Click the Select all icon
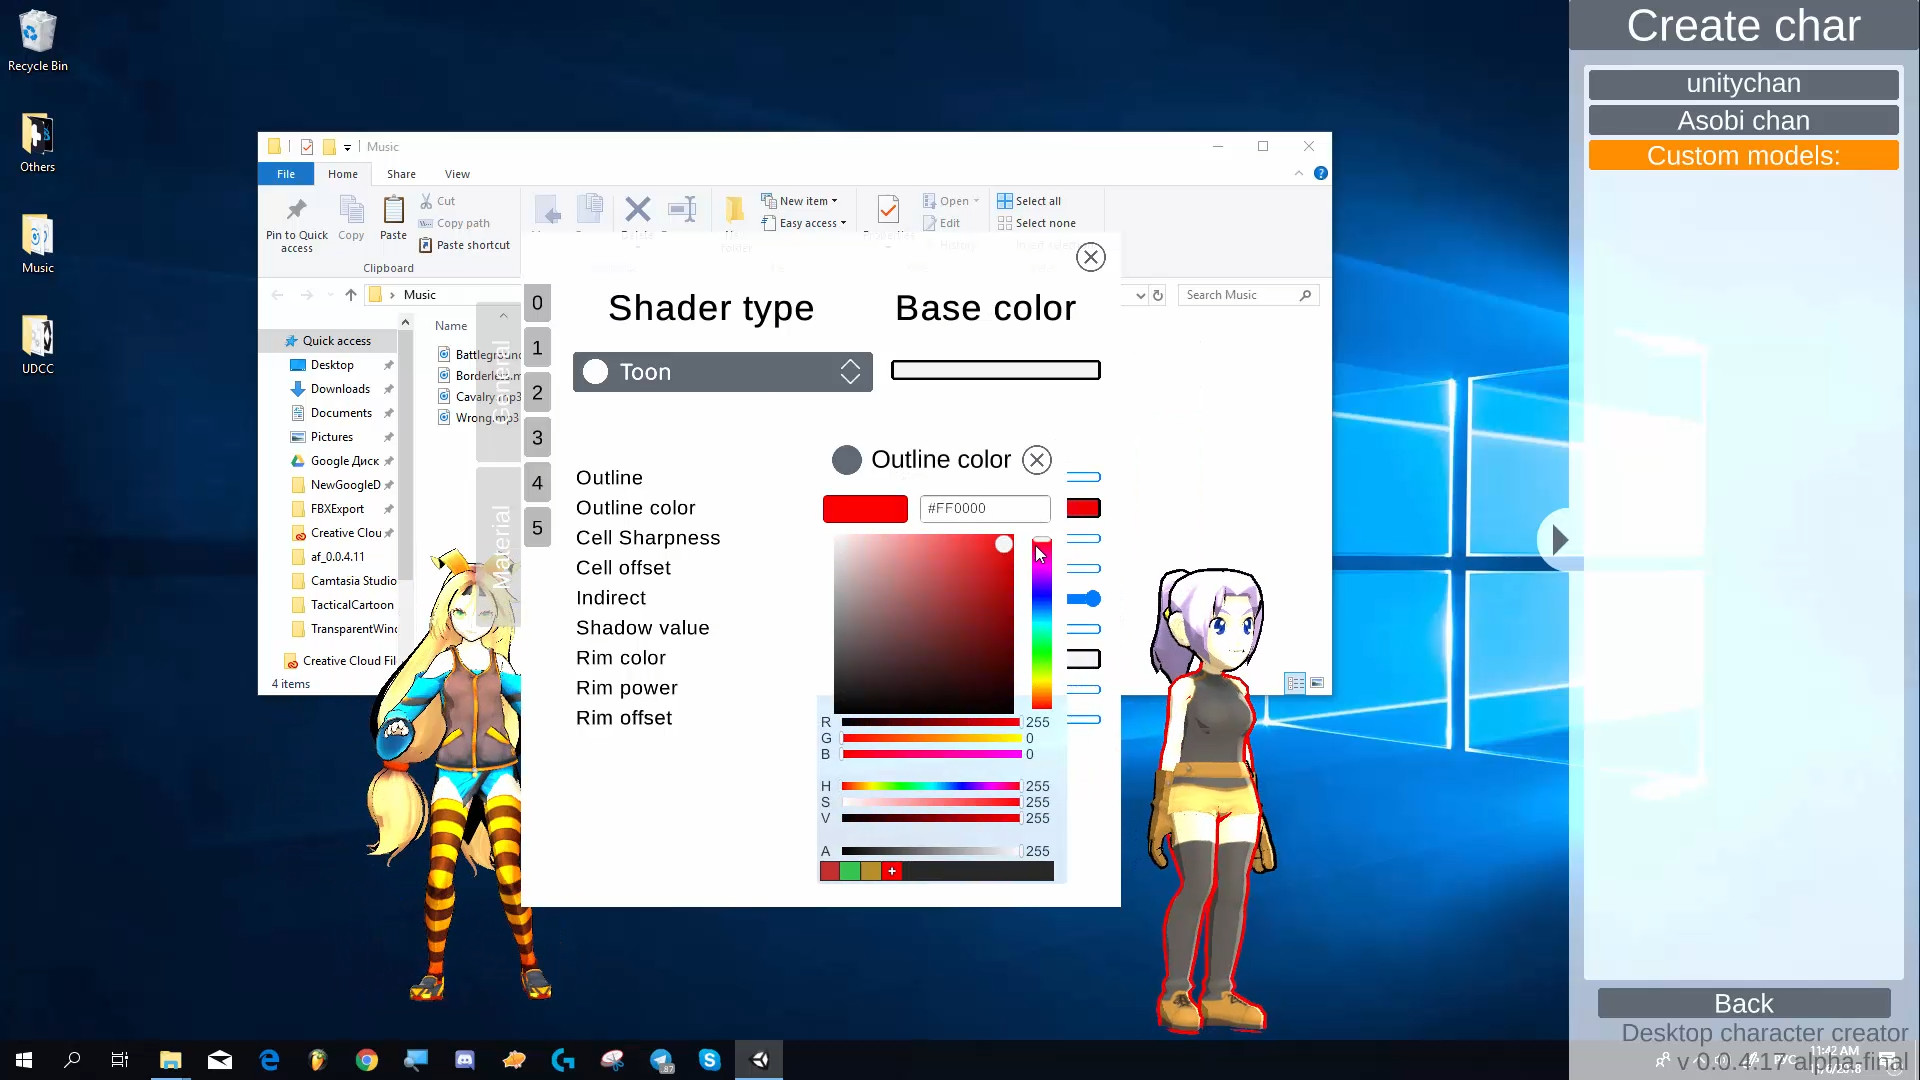Image resolution: width=1920 pixels, height=1080 pixels. pyautogui.click(x=1003, y=200)
